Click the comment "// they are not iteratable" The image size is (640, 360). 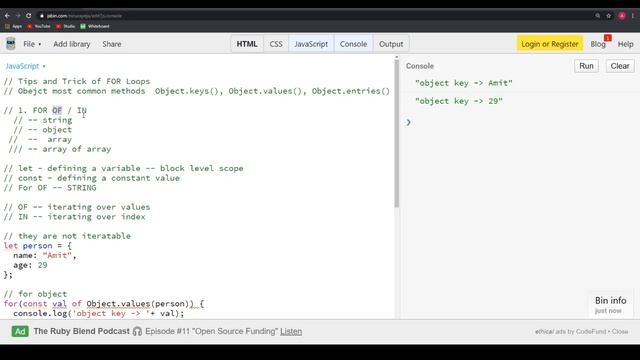pos(67,236)
